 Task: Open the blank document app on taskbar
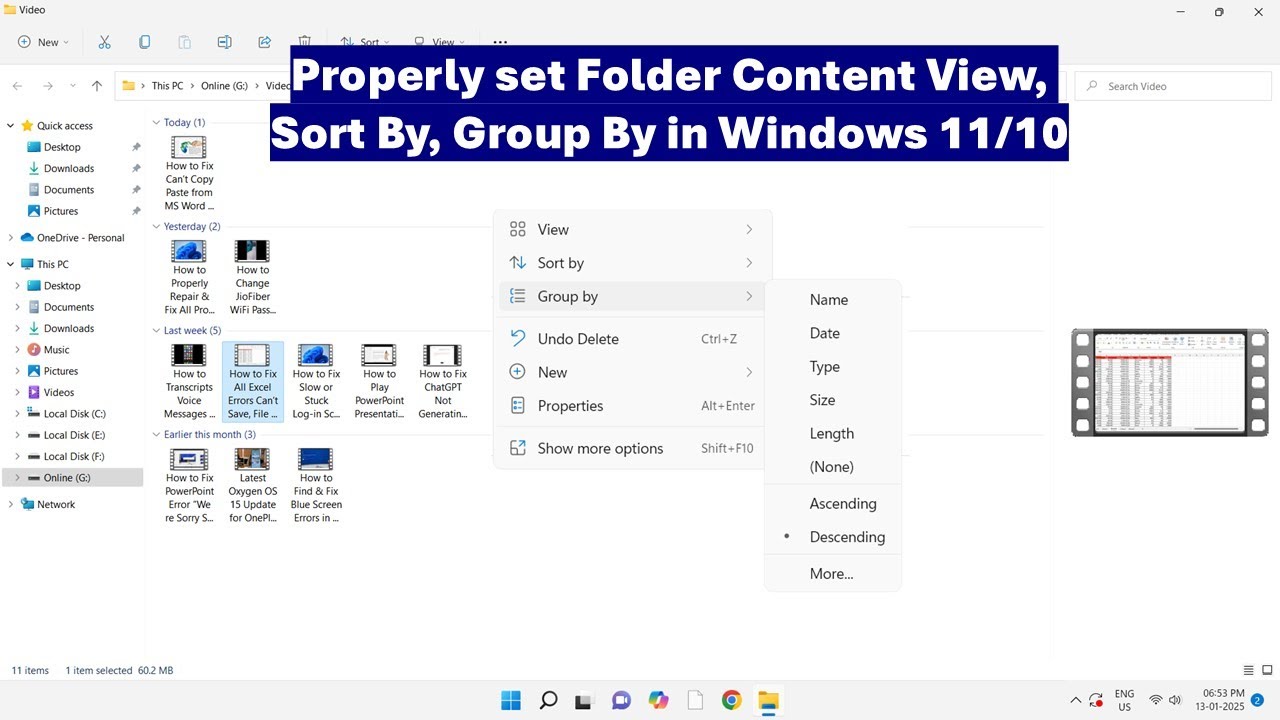(x=694, y=700)
